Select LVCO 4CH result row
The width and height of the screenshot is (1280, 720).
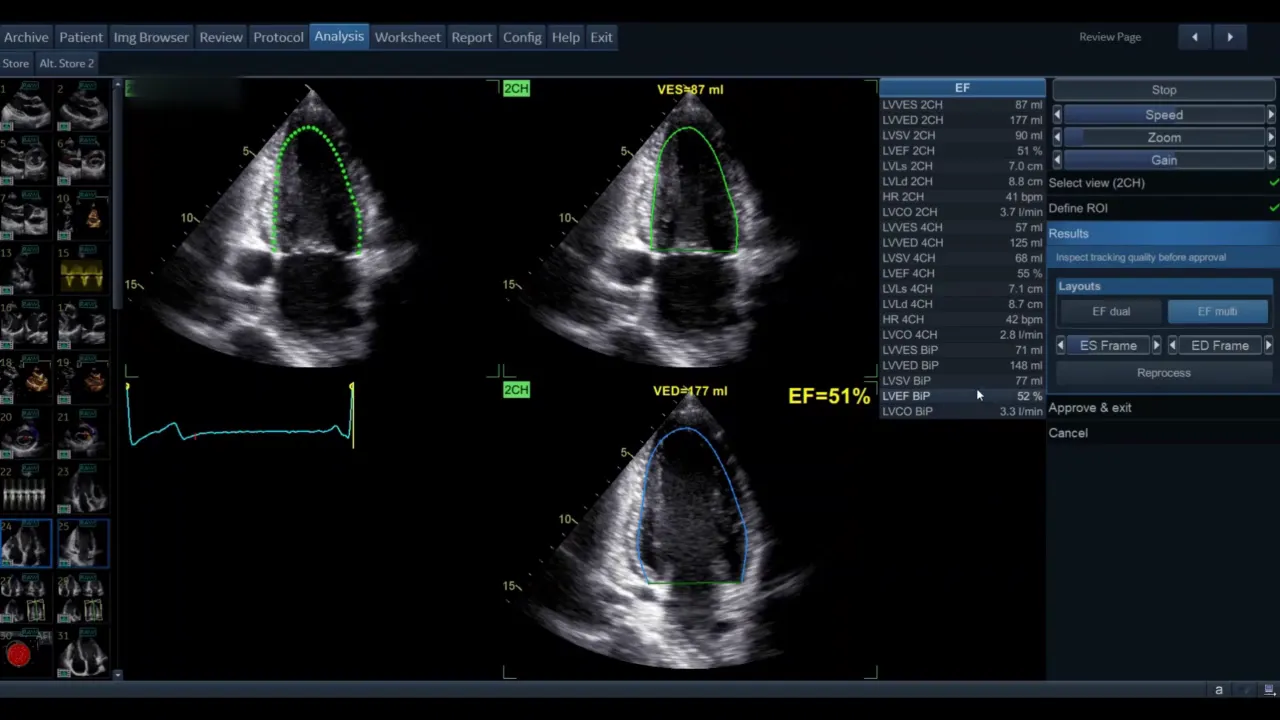(x=962, y=335)
